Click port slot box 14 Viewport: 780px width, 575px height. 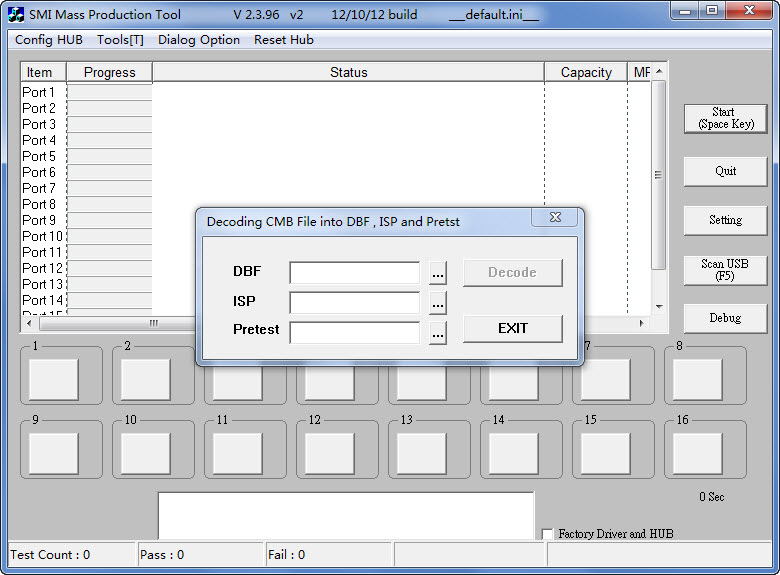[513, 453]
